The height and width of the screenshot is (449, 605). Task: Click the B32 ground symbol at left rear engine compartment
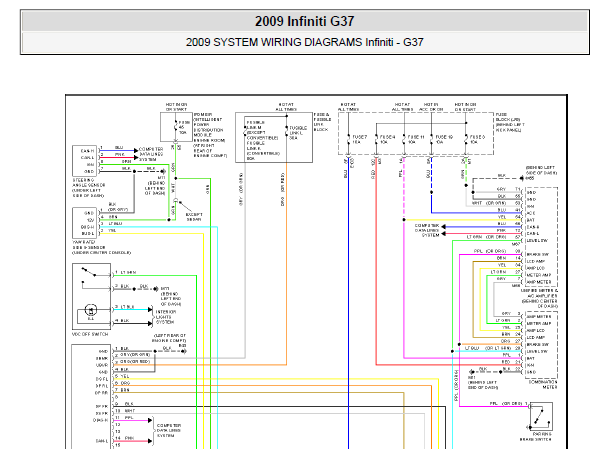tap(184, 351)
